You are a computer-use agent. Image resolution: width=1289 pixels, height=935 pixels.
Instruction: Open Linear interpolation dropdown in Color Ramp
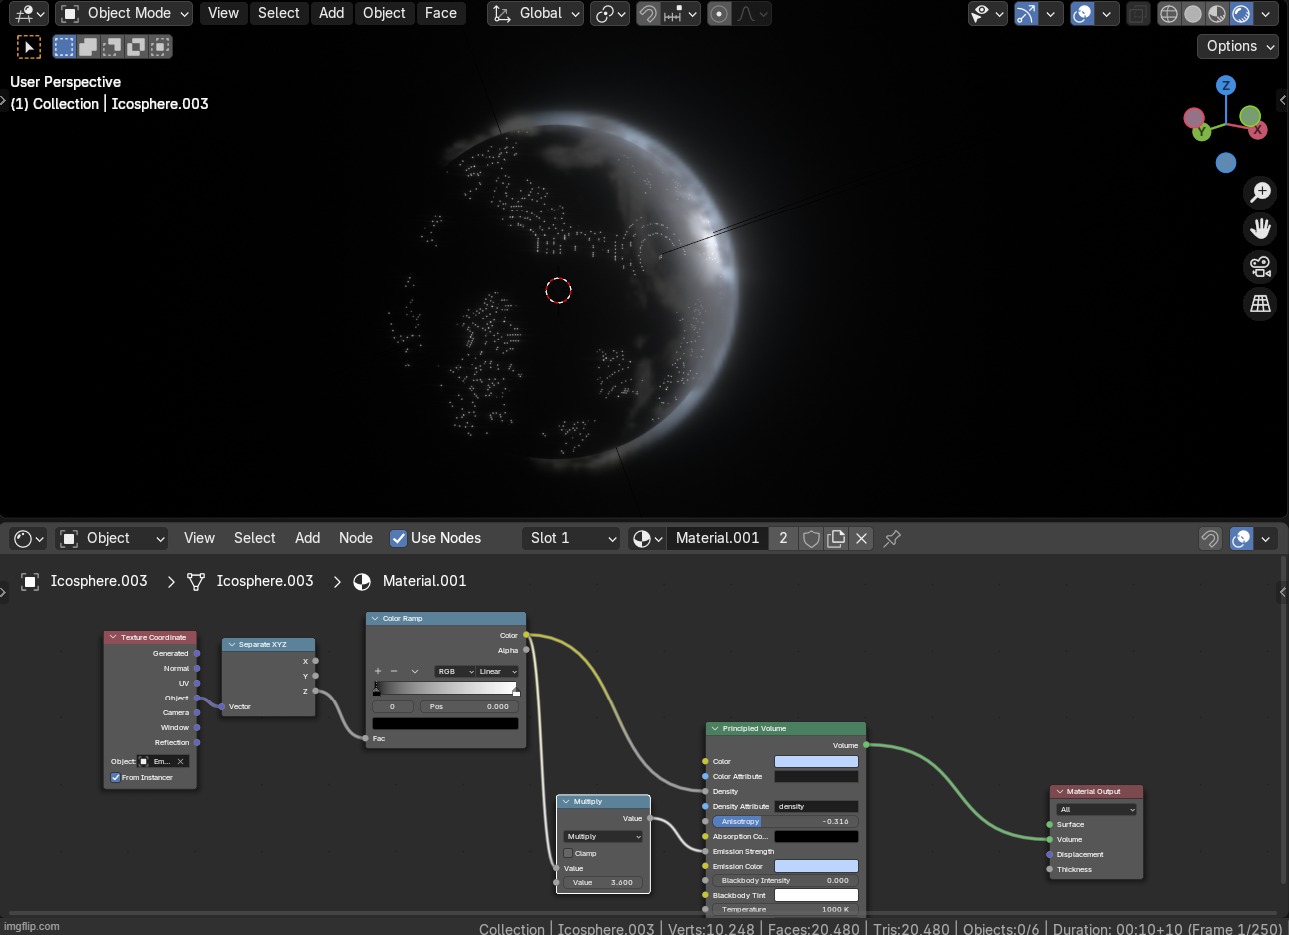(x=497, y=672)
